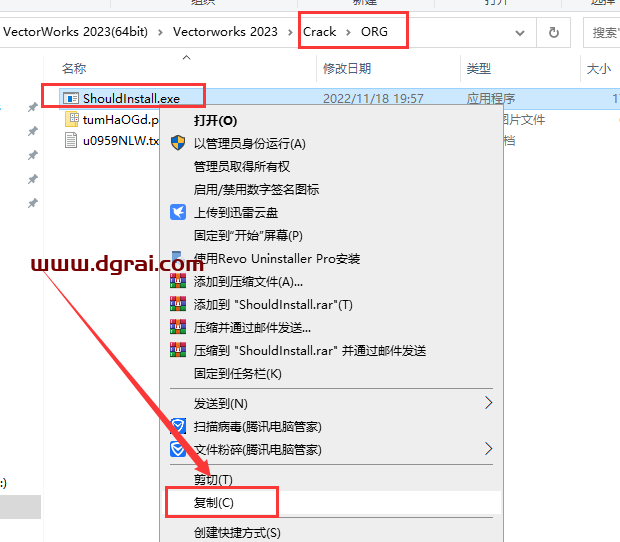This screenshot has width=620, height=542.
Task: Open 发送到(N) menu entry
Action: (x=331, y=403)
